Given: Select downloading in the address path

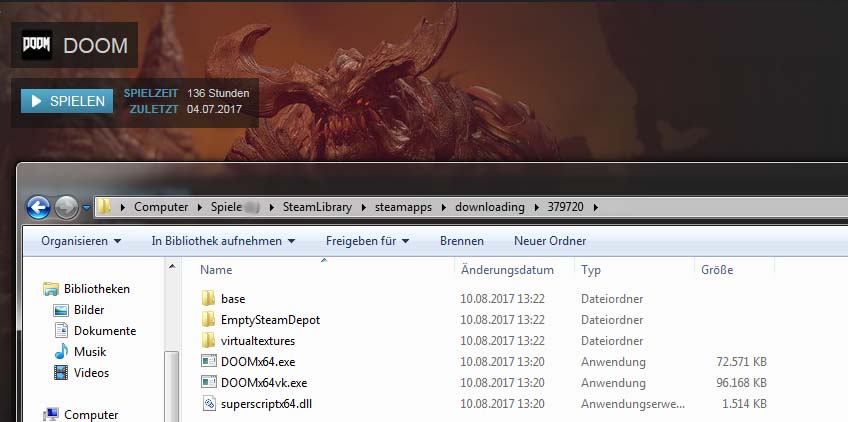Looking at the screenshot, I should tap(490, 207).
